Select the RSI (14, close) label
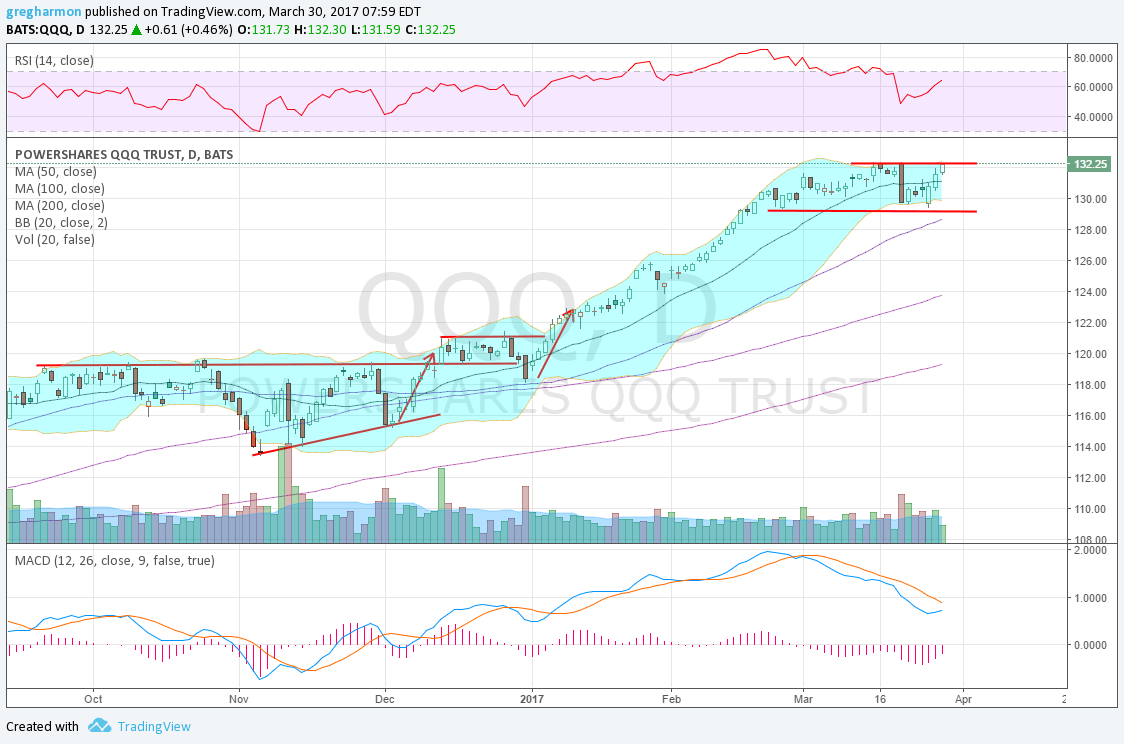 (x=54, y=61)
